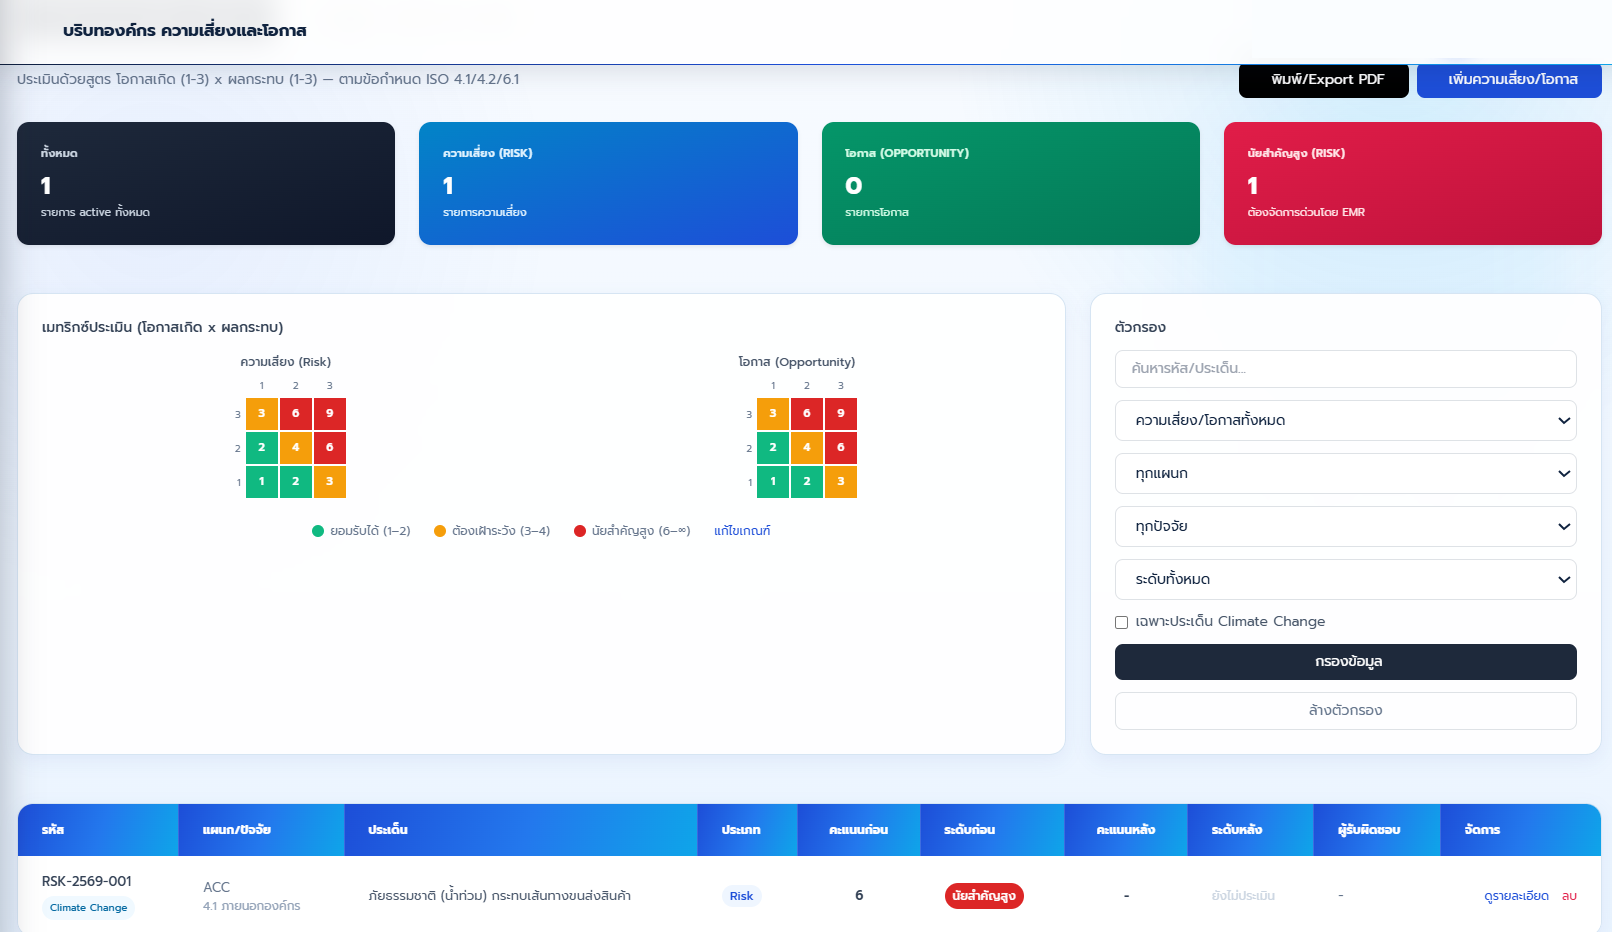Open the โอกาส (OPPORTUNITY) green card
1612x932 pixels.
(1011, 184)
